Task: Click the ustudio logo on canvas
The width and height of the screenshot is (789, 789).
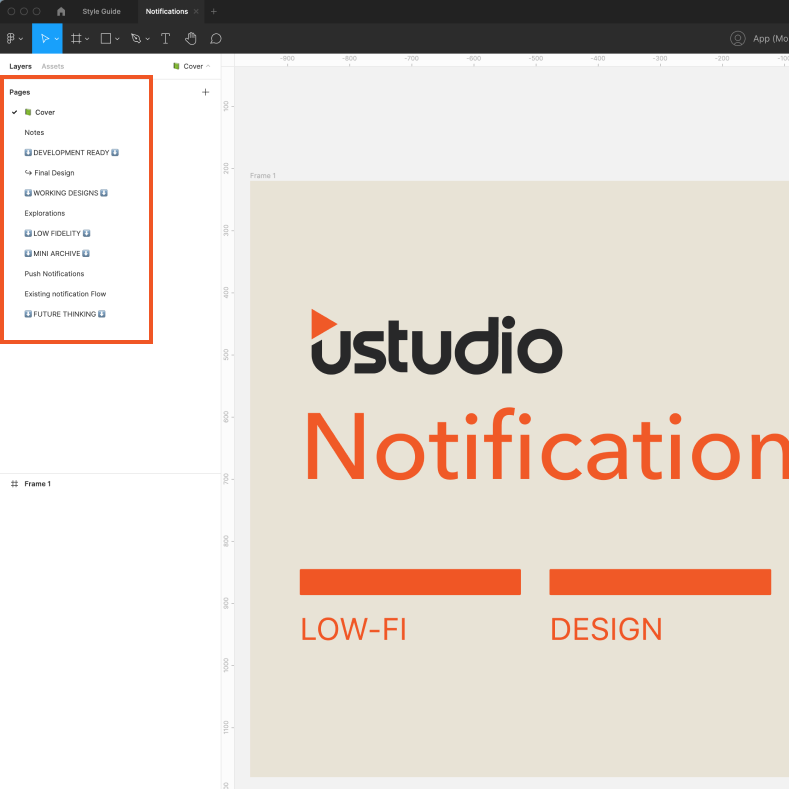Action: coord(436,342)
